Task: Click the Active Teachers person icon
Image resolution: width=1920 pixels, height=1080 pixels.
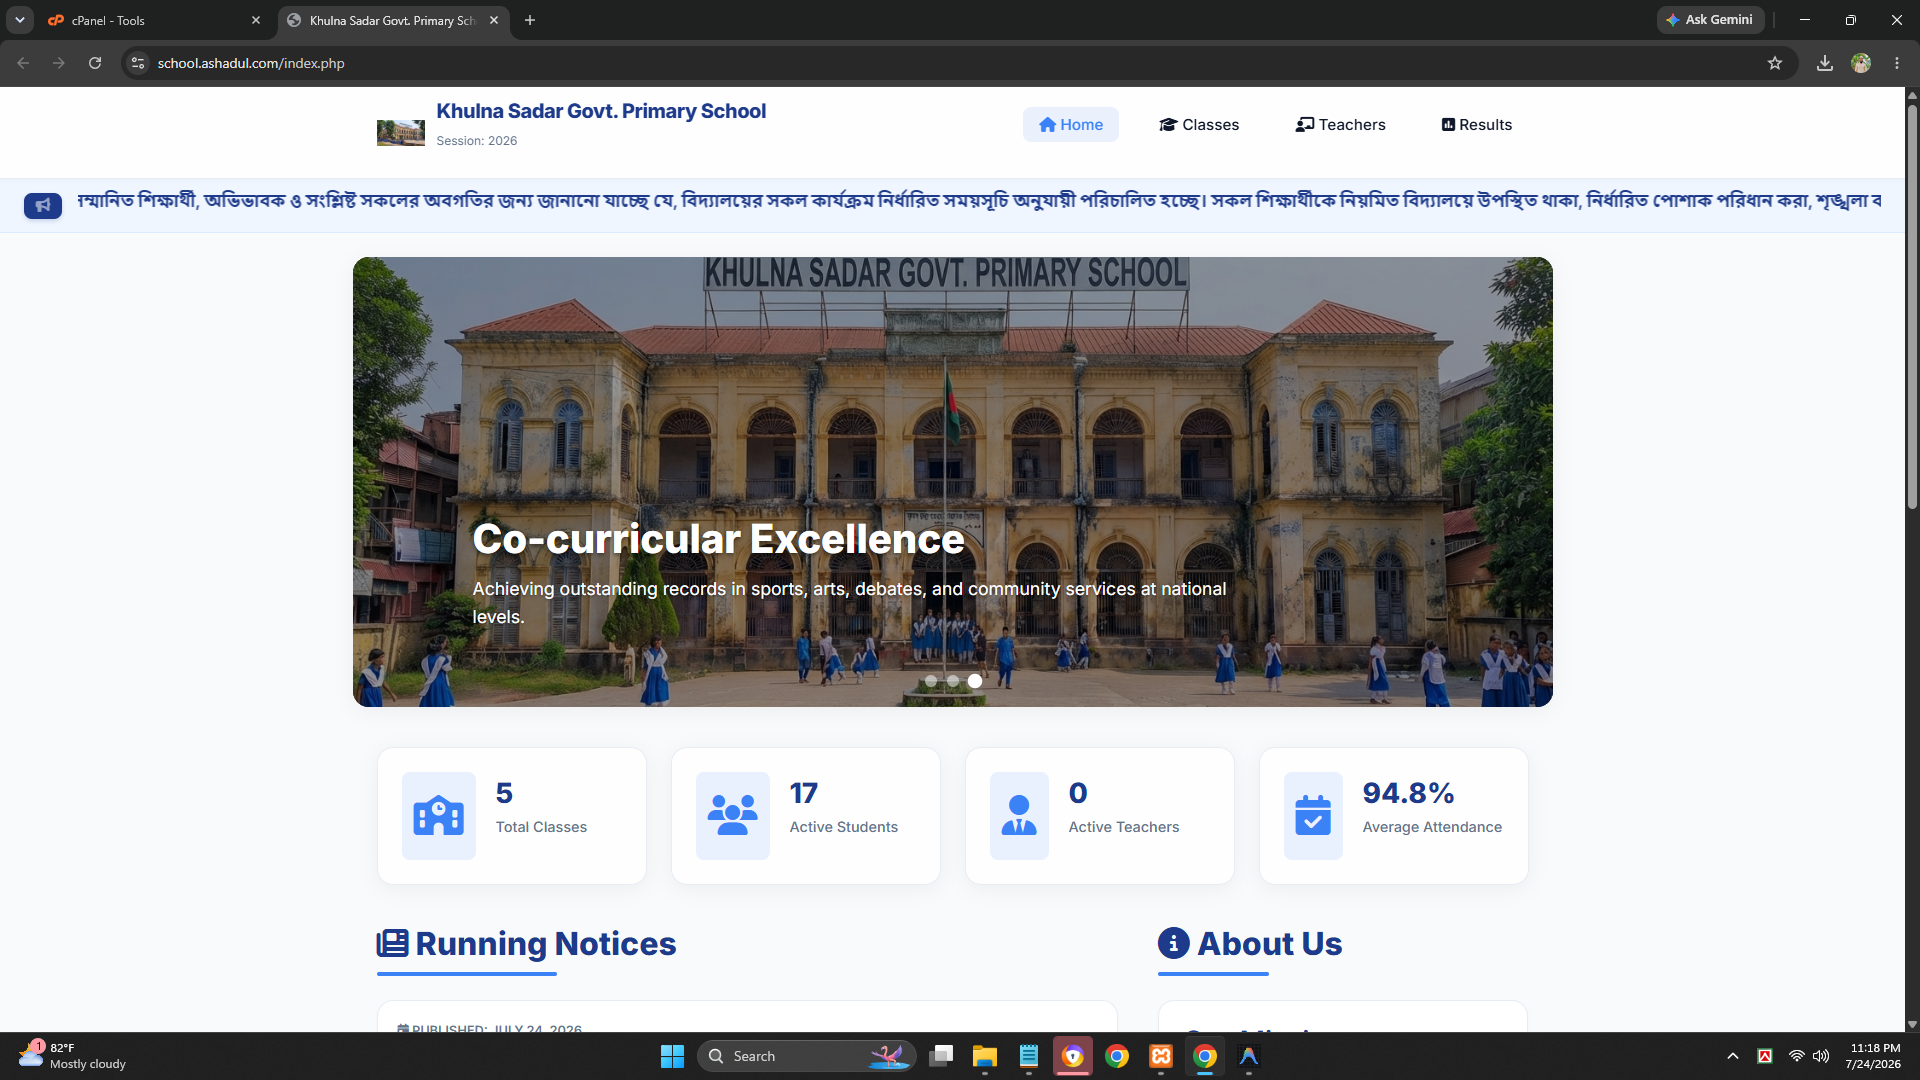Action: [x=1019, y=816]
